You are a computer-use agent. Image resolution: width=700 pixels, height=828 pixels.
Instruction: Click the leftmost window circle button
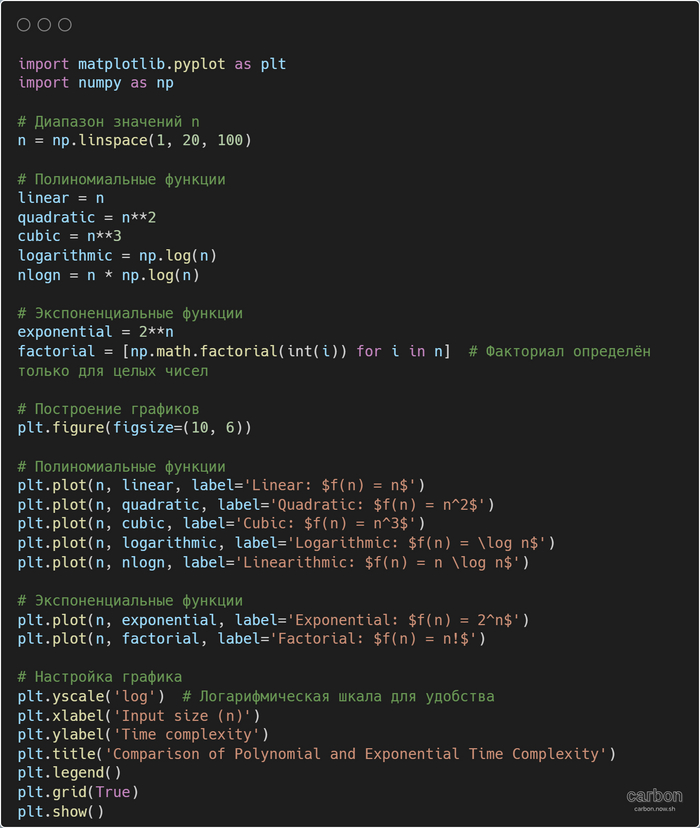[24, 25]
